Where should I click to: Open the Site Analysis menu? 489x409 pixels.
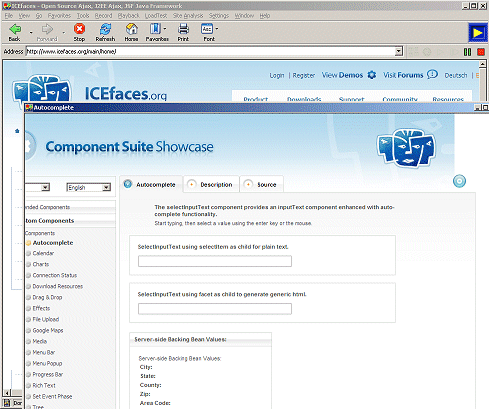coord(188,16)
